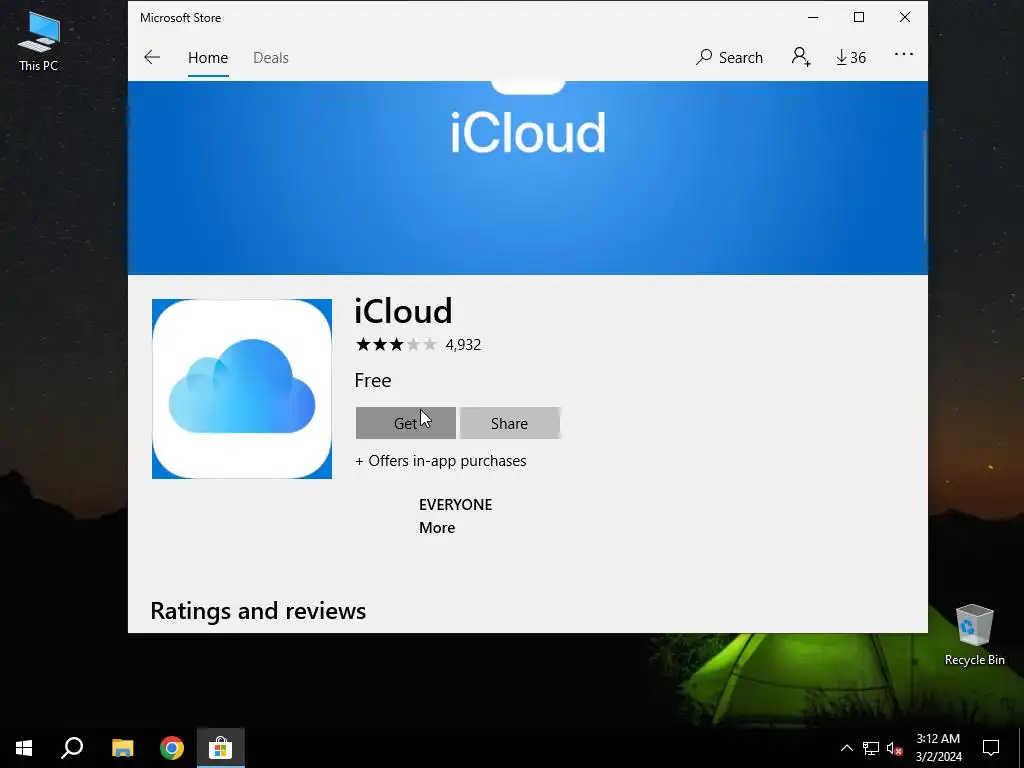This screenshot has width=1024, height=768.
Task: Maximize the Microsoft Store window
Action: 859,18
